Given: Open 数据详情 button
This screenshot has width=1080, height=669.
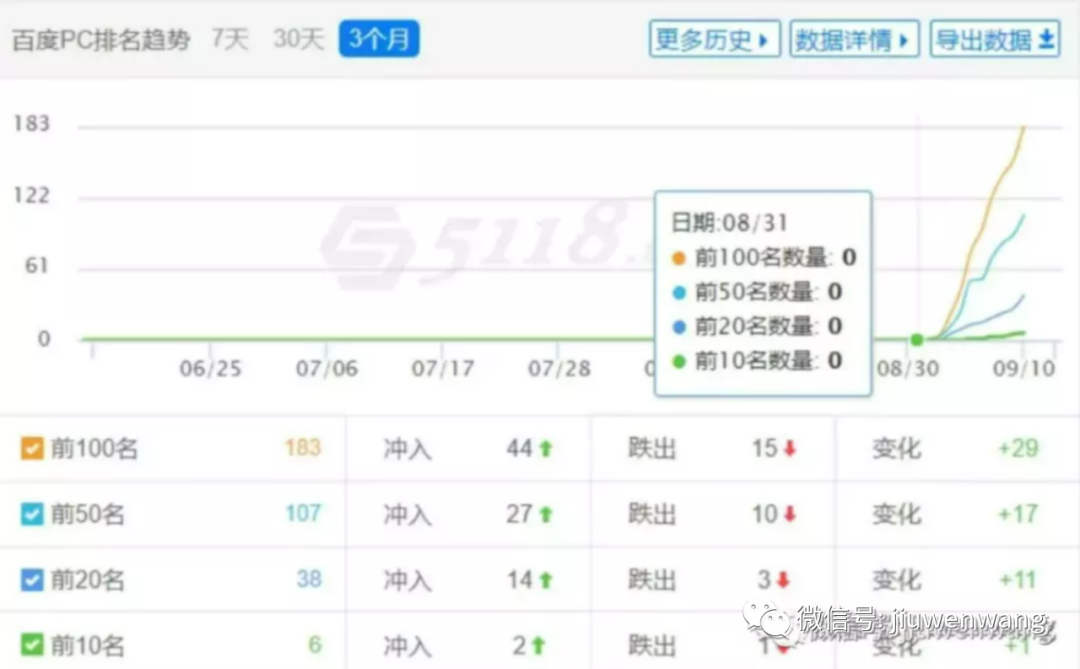Looking at the screenshot, I should coord(854,39).
